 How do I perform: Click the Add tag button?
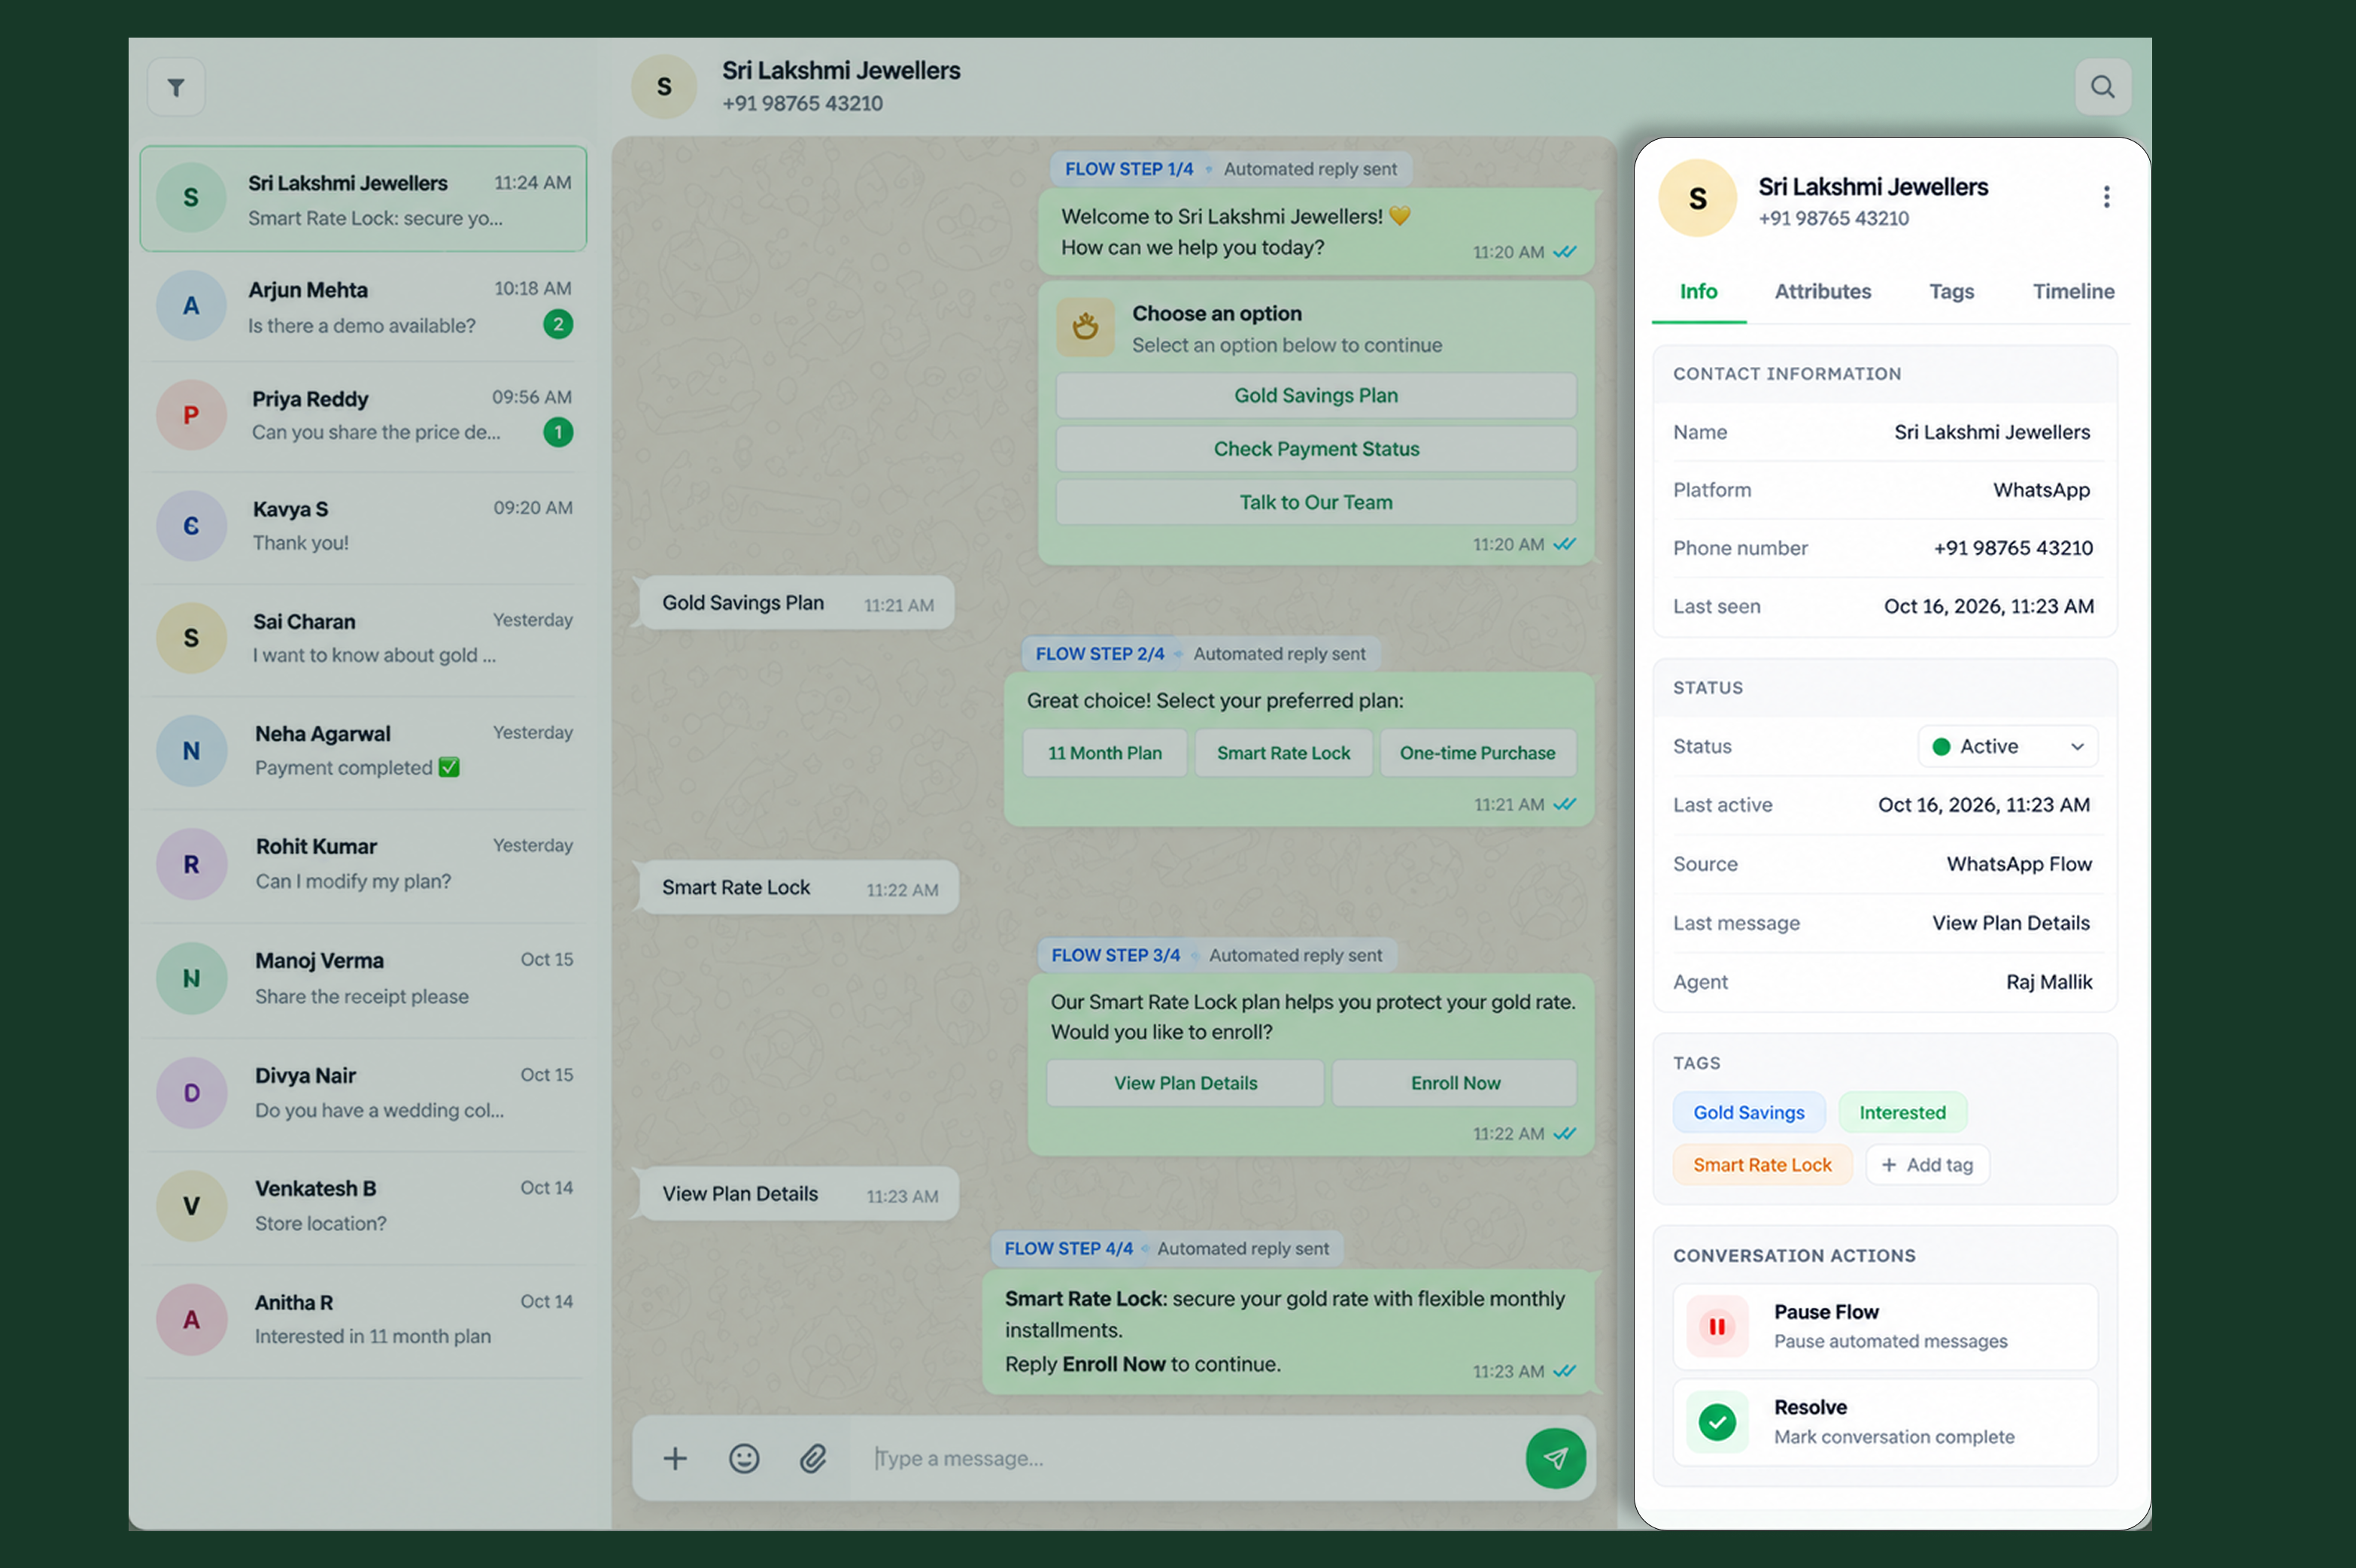click(1927, 1165)
